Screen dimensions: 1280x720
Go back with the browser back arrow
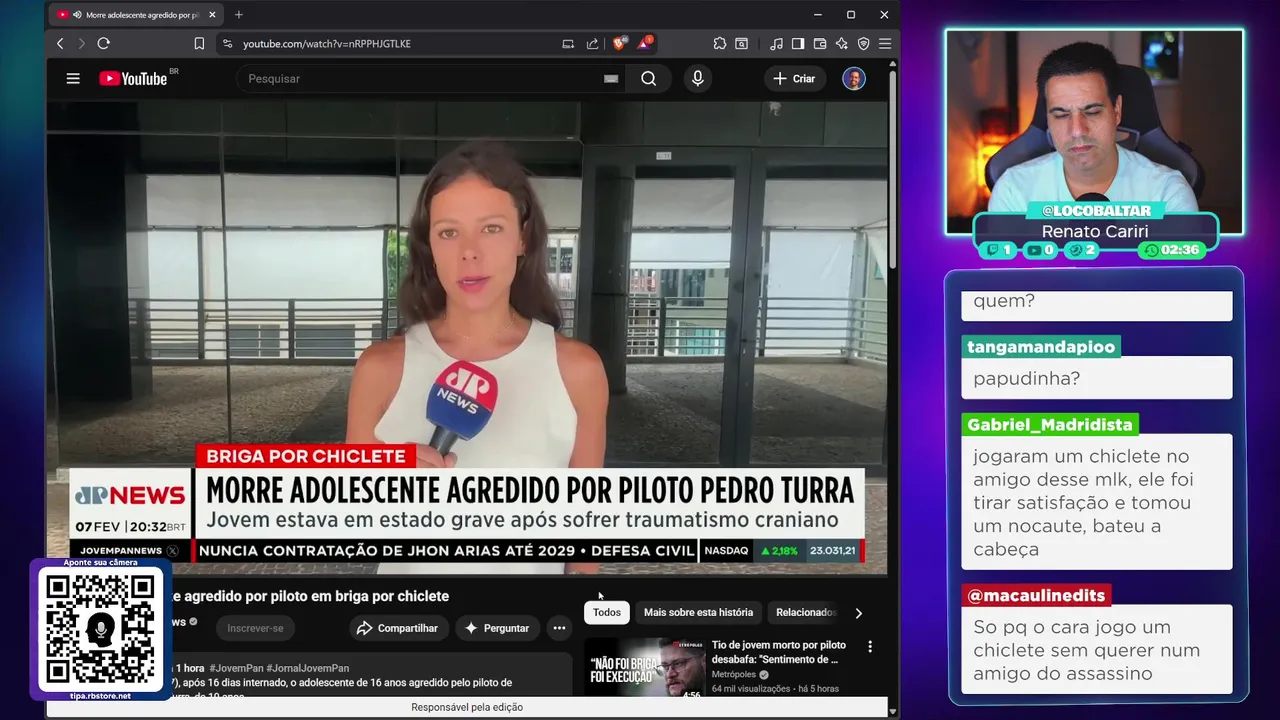pos(60,44)
